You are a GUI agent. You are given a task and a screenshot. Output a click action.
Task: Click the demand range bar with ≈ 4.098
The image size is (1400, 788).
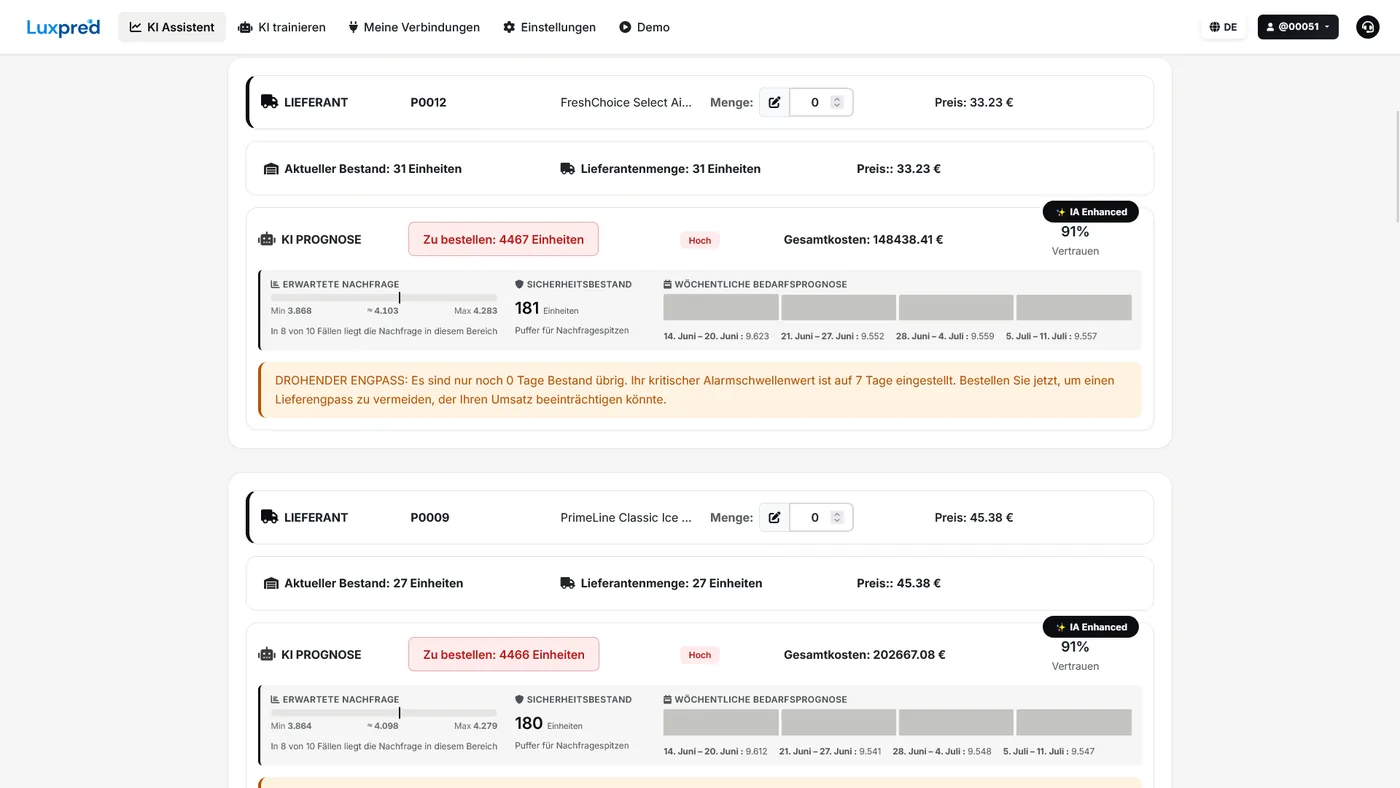384,713
